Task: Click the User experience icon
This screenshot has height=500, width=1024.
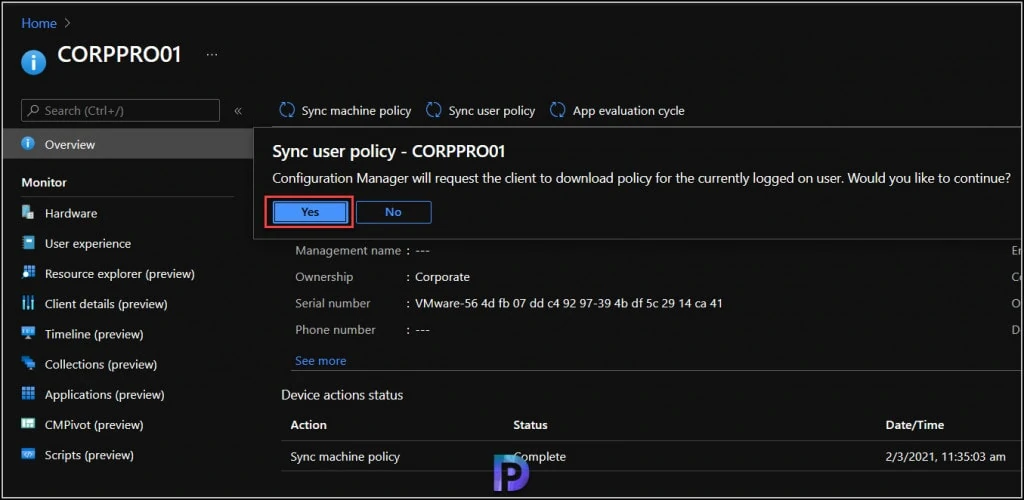Action: click(28, 243)
